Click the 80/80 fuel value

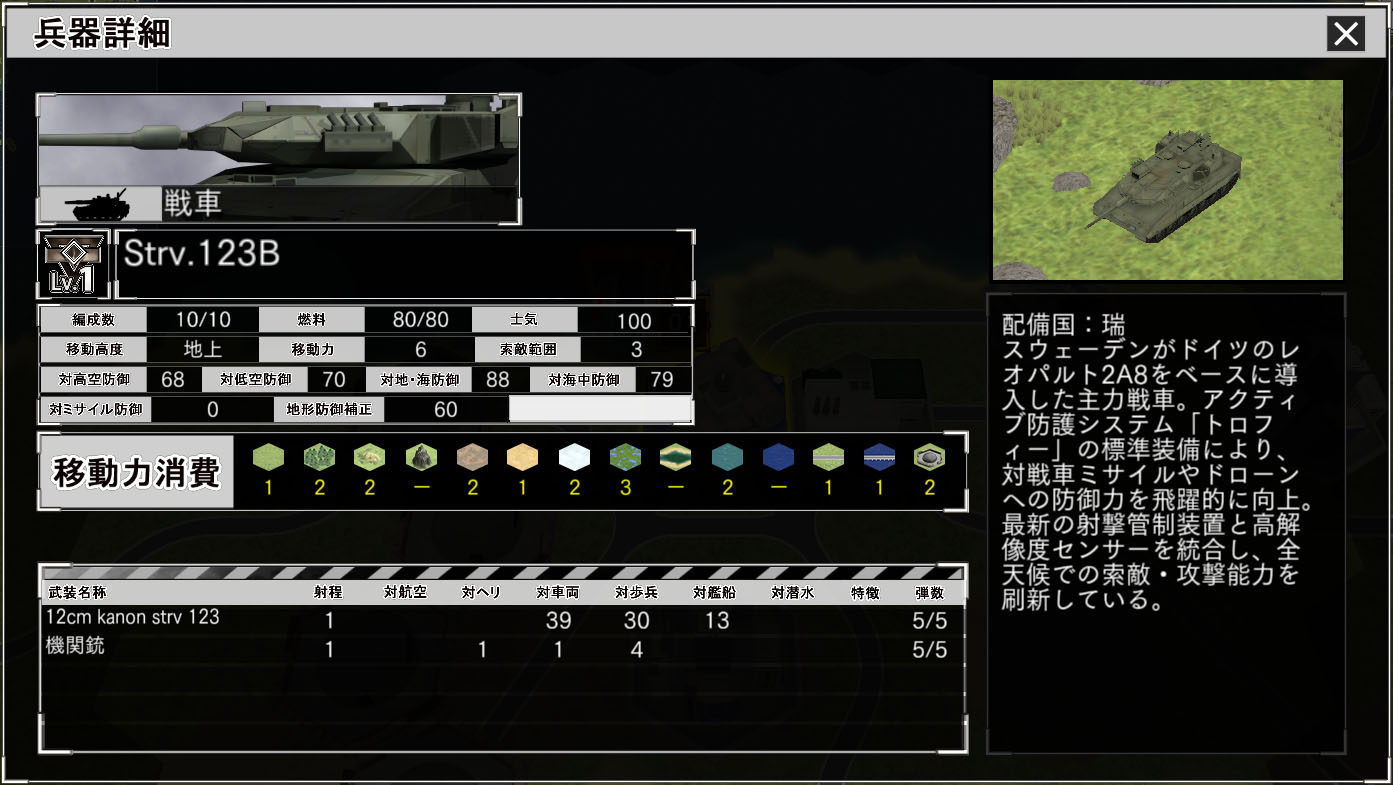421,320
